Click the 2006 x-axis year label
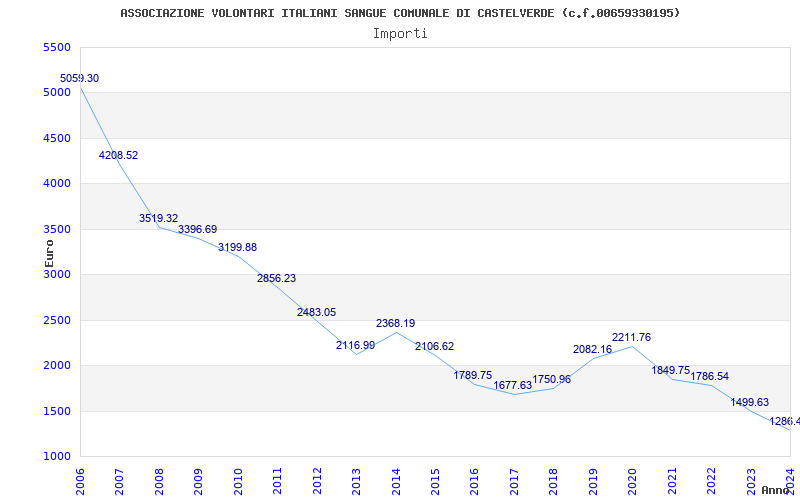Screen dimensions: 800x500 point(80,481)
